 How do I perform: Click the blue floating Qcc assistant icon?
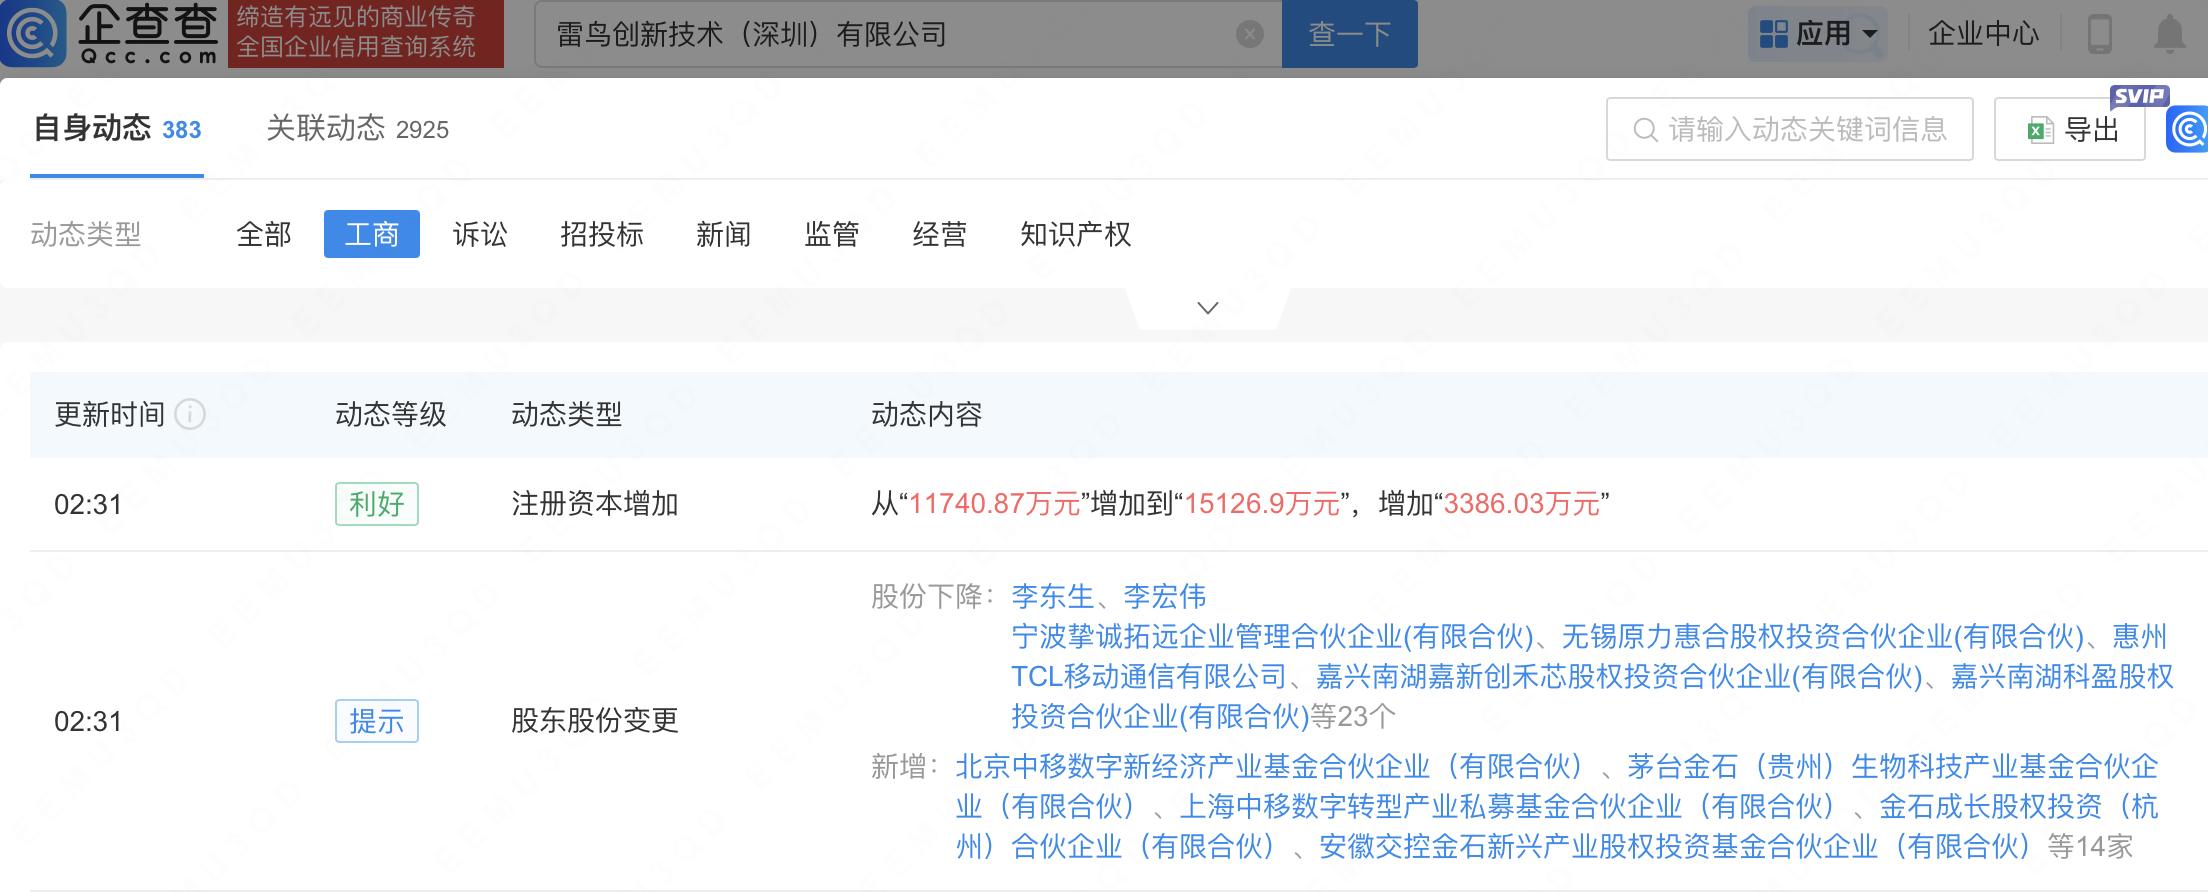click(2188, 130)
